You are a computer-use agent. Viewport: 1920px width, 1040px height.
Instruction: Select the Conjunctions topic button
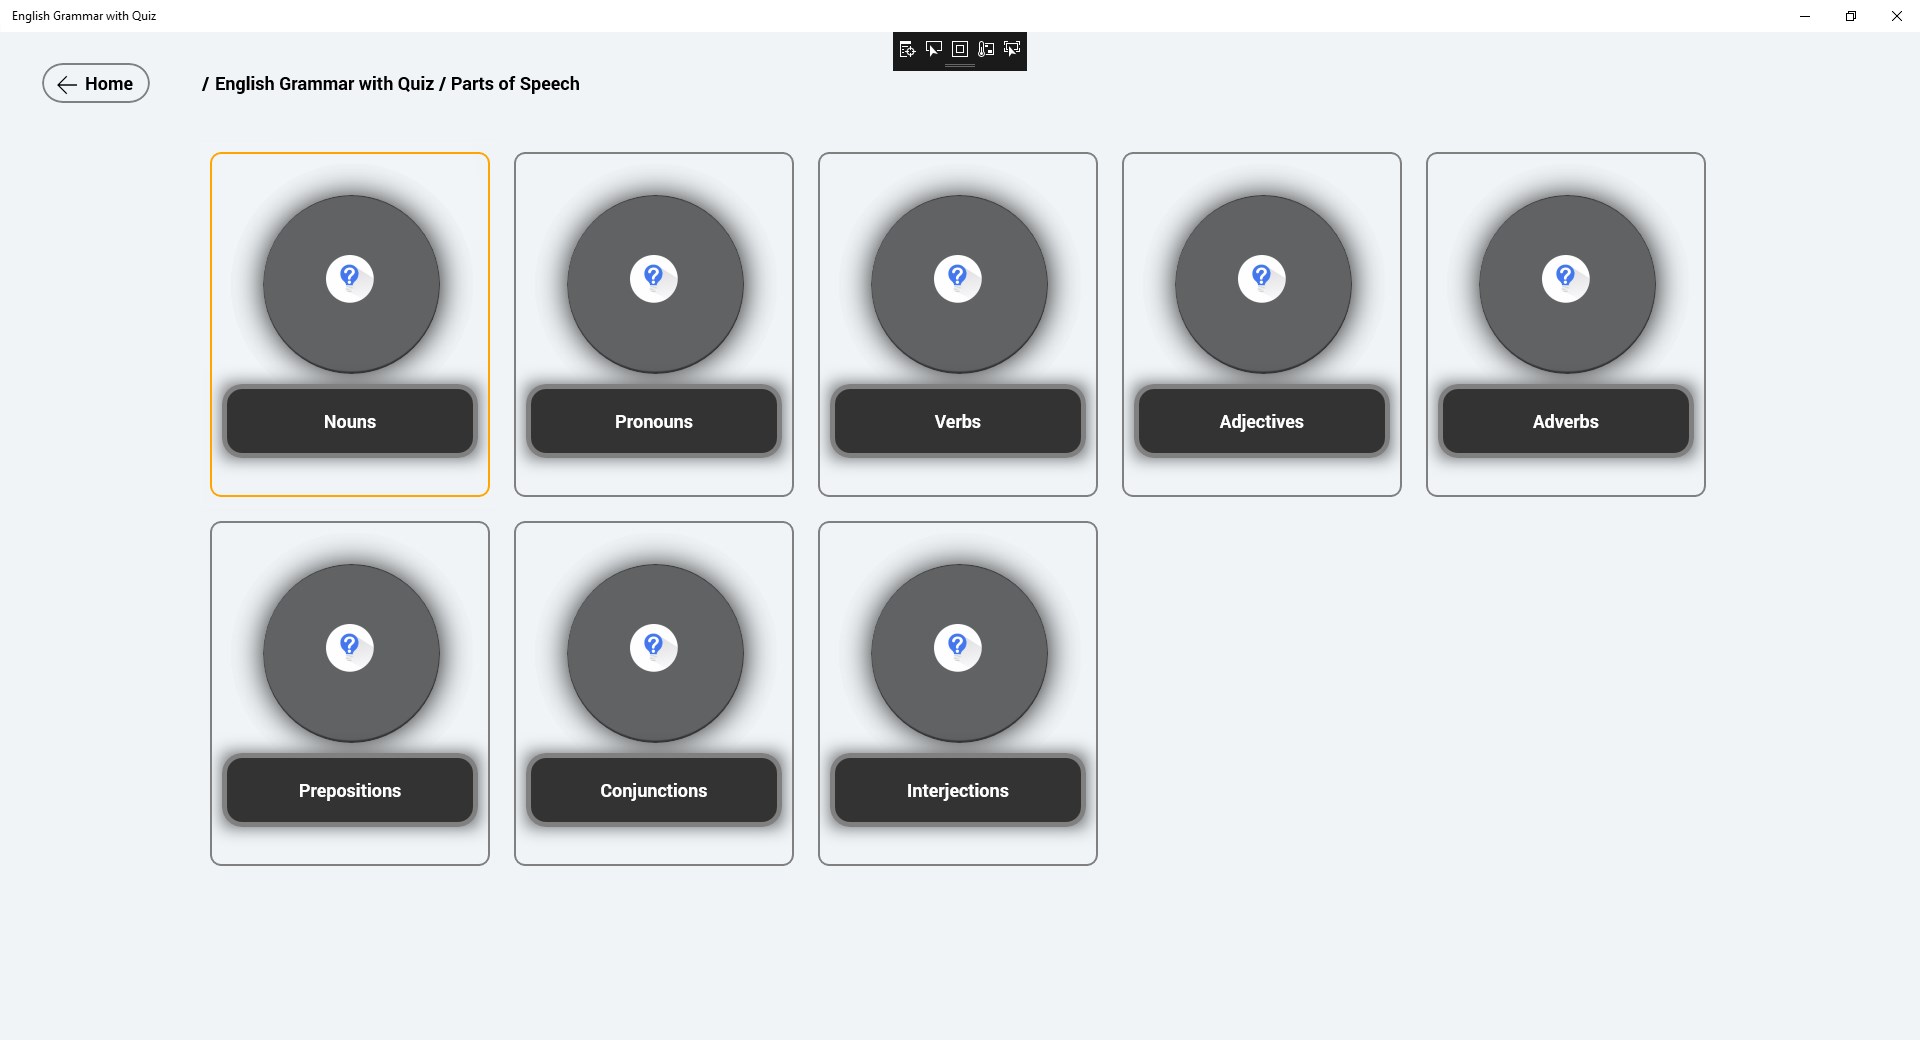point(654,791)
